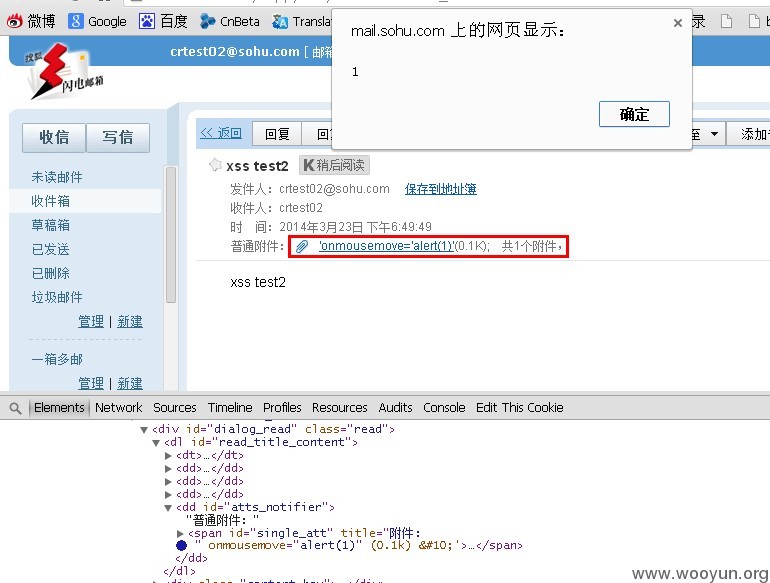Click 新建 link under 一箱多邮
Image resolution: width=770 pixels, height=583 pixels.
click(130, 383)
